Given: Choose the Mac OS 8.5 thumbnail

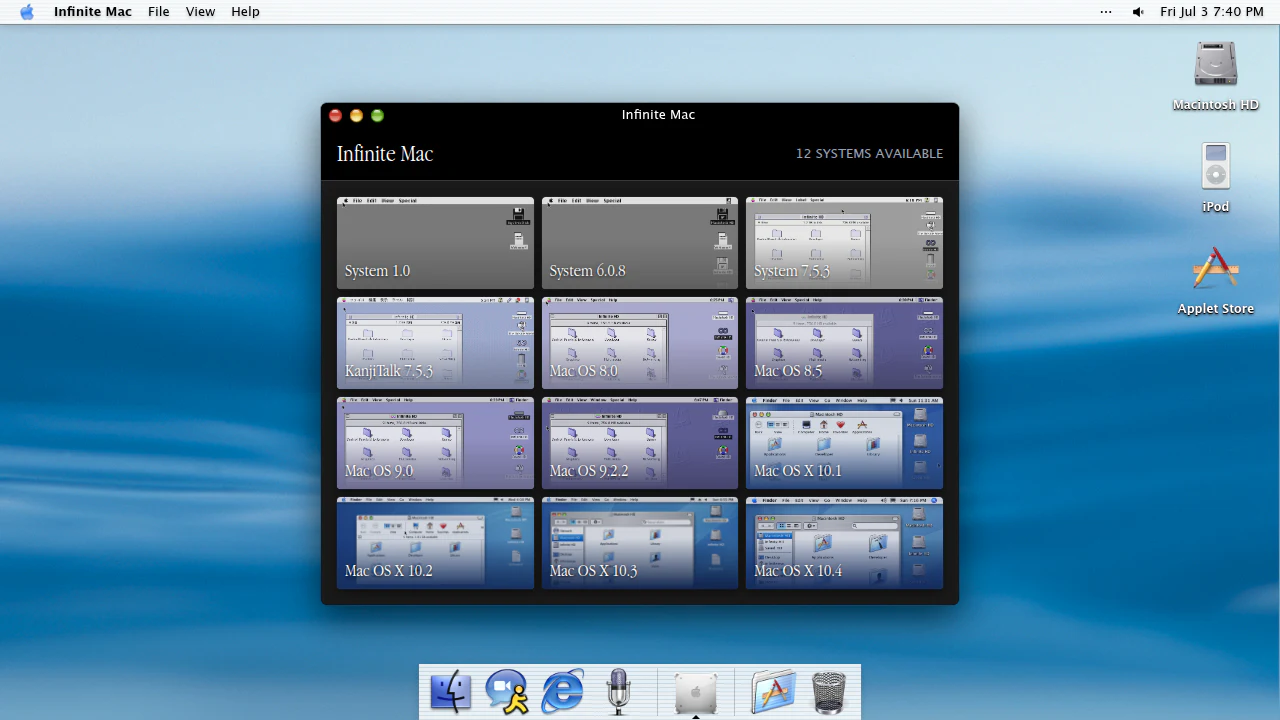Looking at the screenshot, I should click(x=844, y=343).
